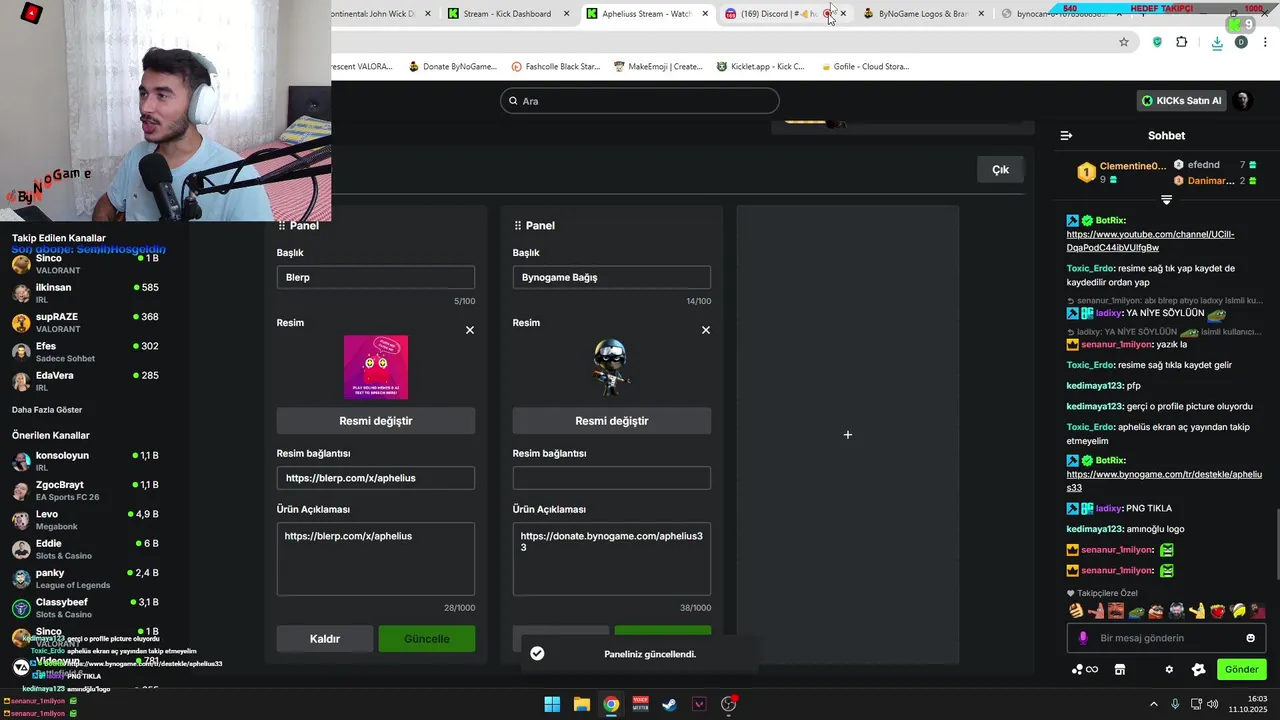Click the Bir mesaj gönderin chat input
Screen dimensions: 1280x720
point(1166,638)
